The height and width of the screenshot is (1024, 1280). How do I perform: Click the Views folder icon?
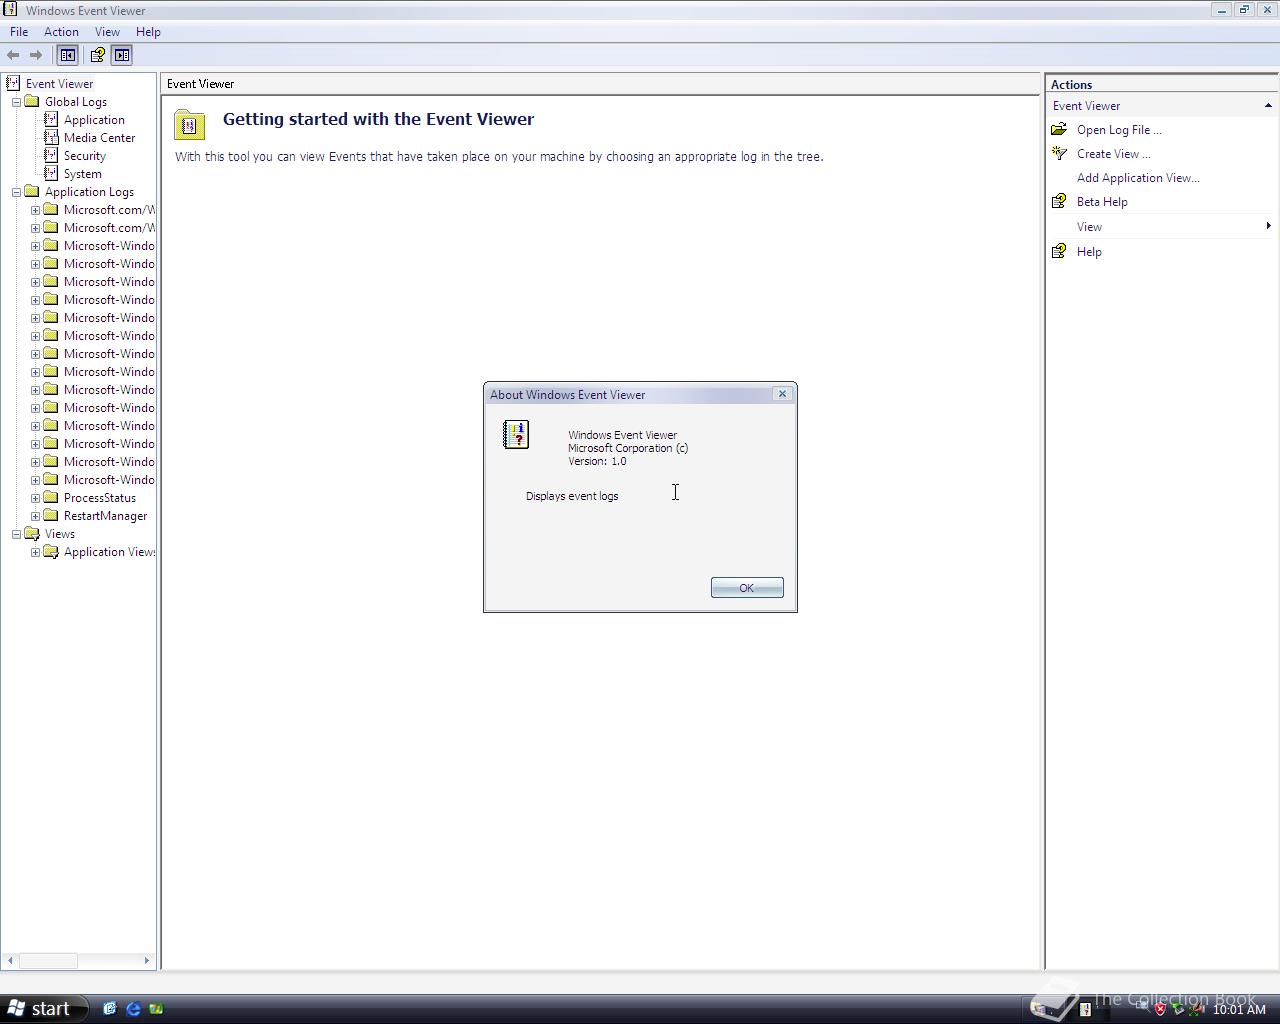point(32,534)
